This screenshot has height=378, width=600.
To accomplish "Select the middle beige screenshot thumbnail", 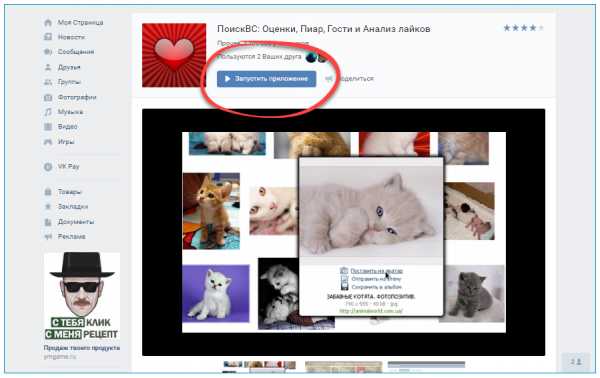I will pos(343,367).
